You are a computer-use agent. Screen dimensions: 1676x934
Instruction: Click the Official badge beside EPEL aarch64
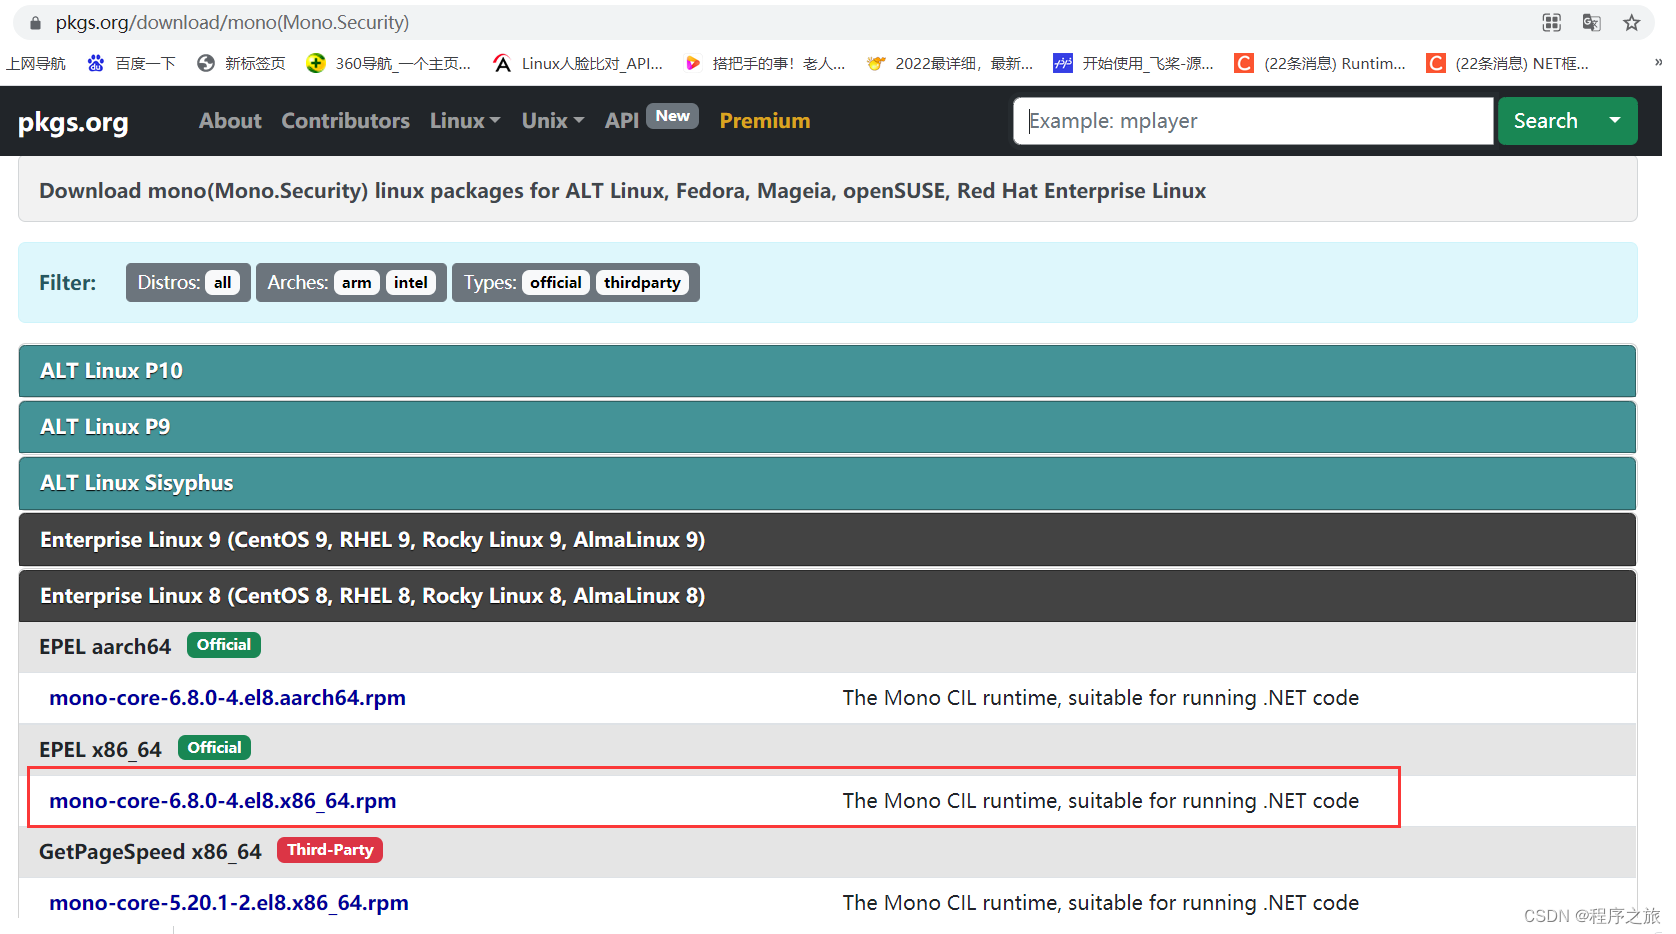[224, 645]
